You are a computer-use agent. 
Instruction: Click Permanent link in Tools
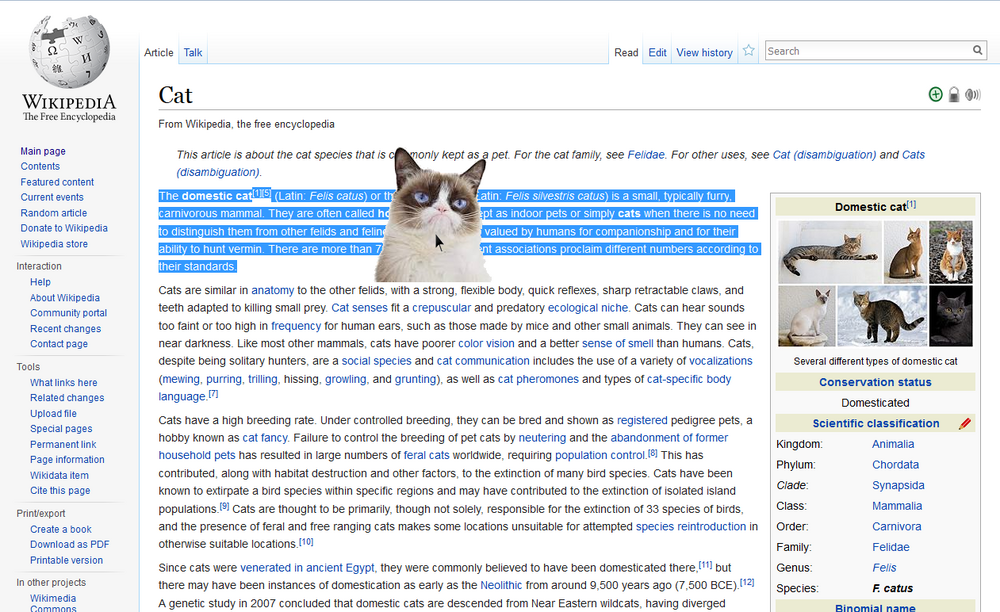(x=63, y=444)
